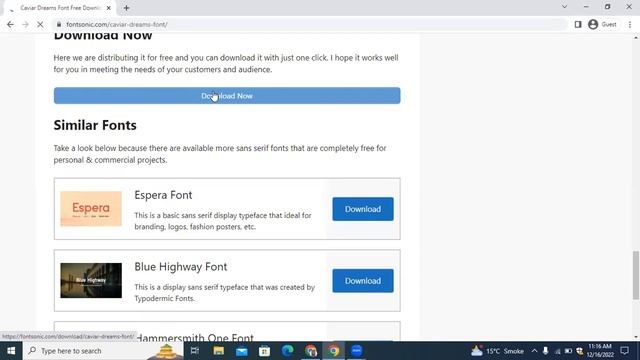Click the Download Now button

pos(227,96)
